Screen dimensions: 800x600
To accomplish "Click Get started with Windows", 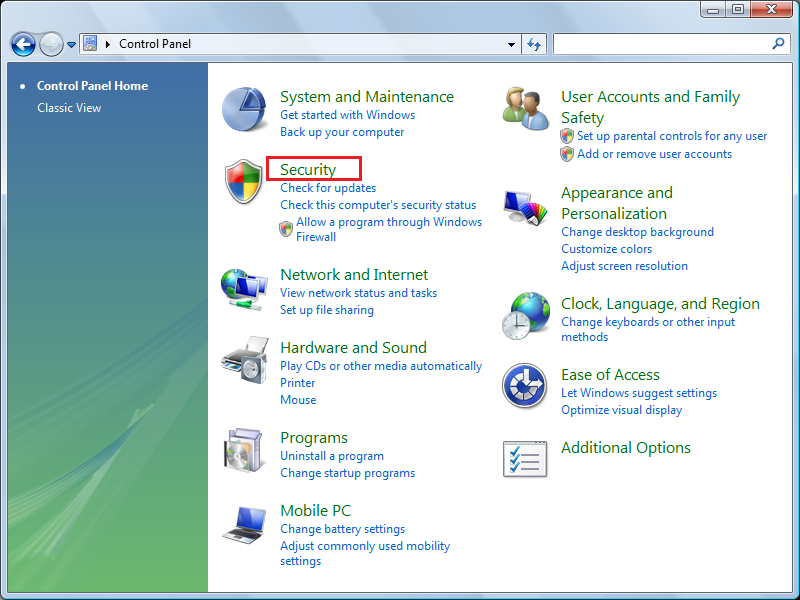I will [347, 115].
